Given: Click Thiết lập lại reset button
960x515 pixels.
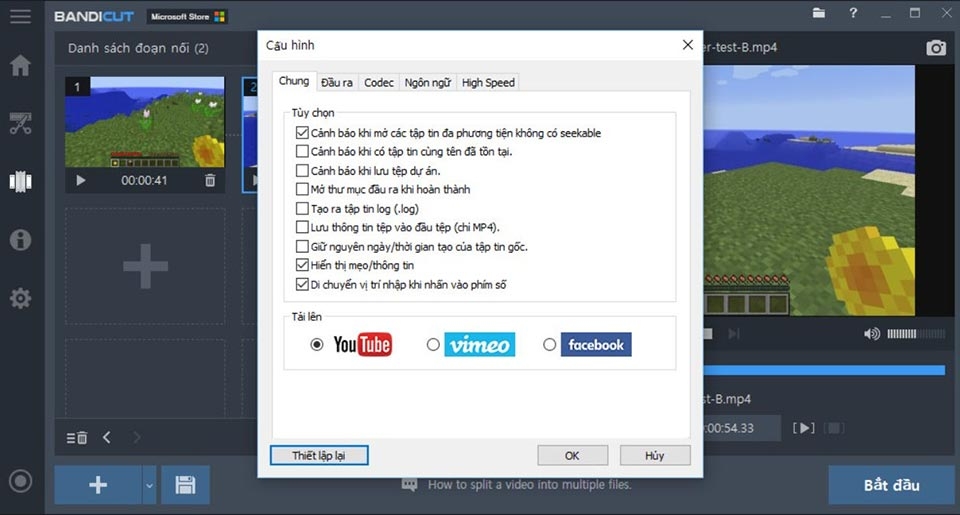Looking at the screenshot, I should click(x=318, y=456).
